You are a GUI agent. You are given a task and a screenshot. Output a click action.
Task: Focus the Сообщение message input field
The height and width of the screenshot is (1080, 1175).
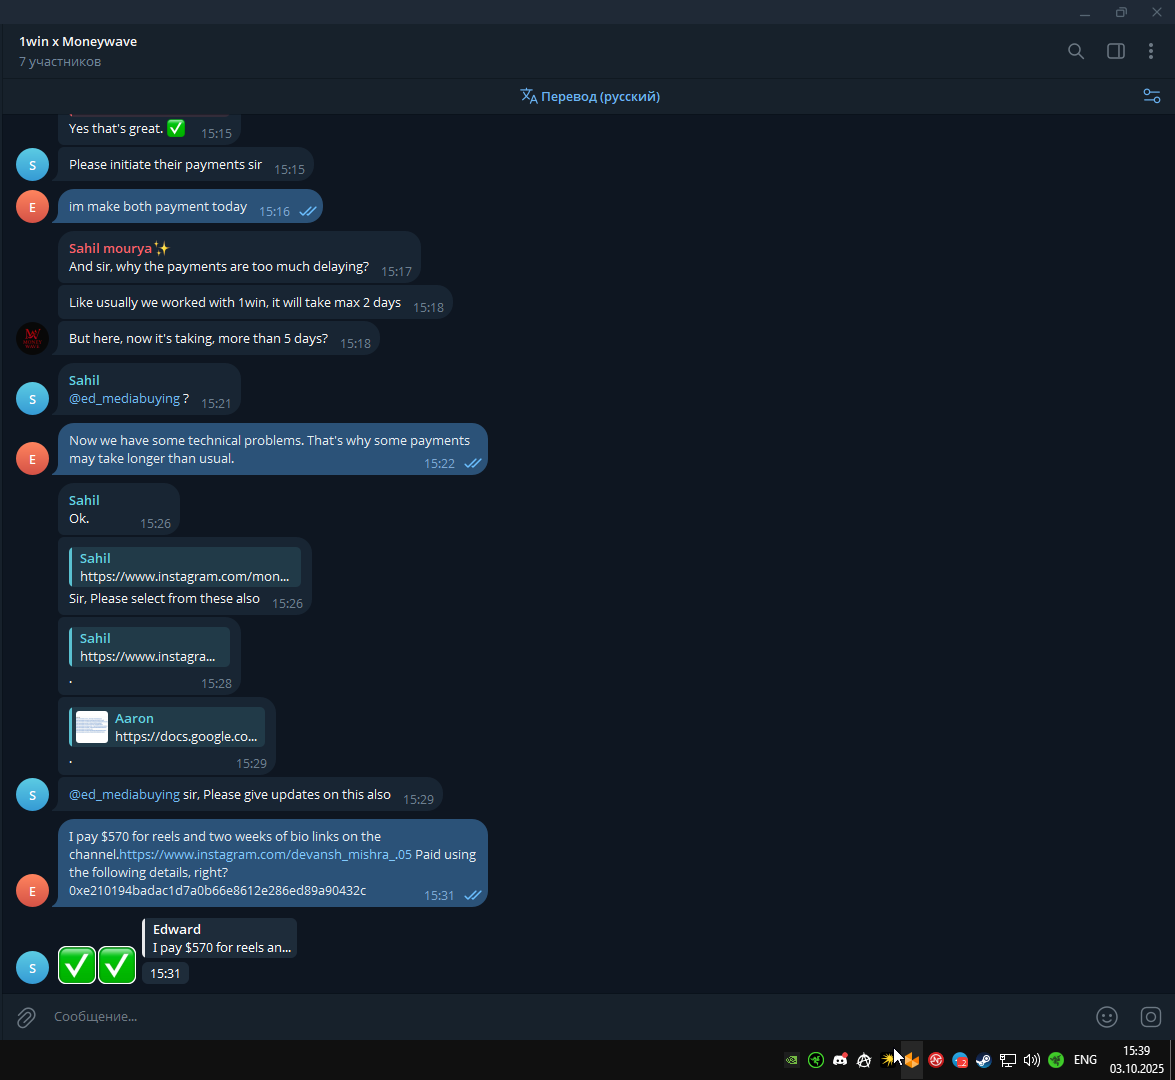point(562,1016)
